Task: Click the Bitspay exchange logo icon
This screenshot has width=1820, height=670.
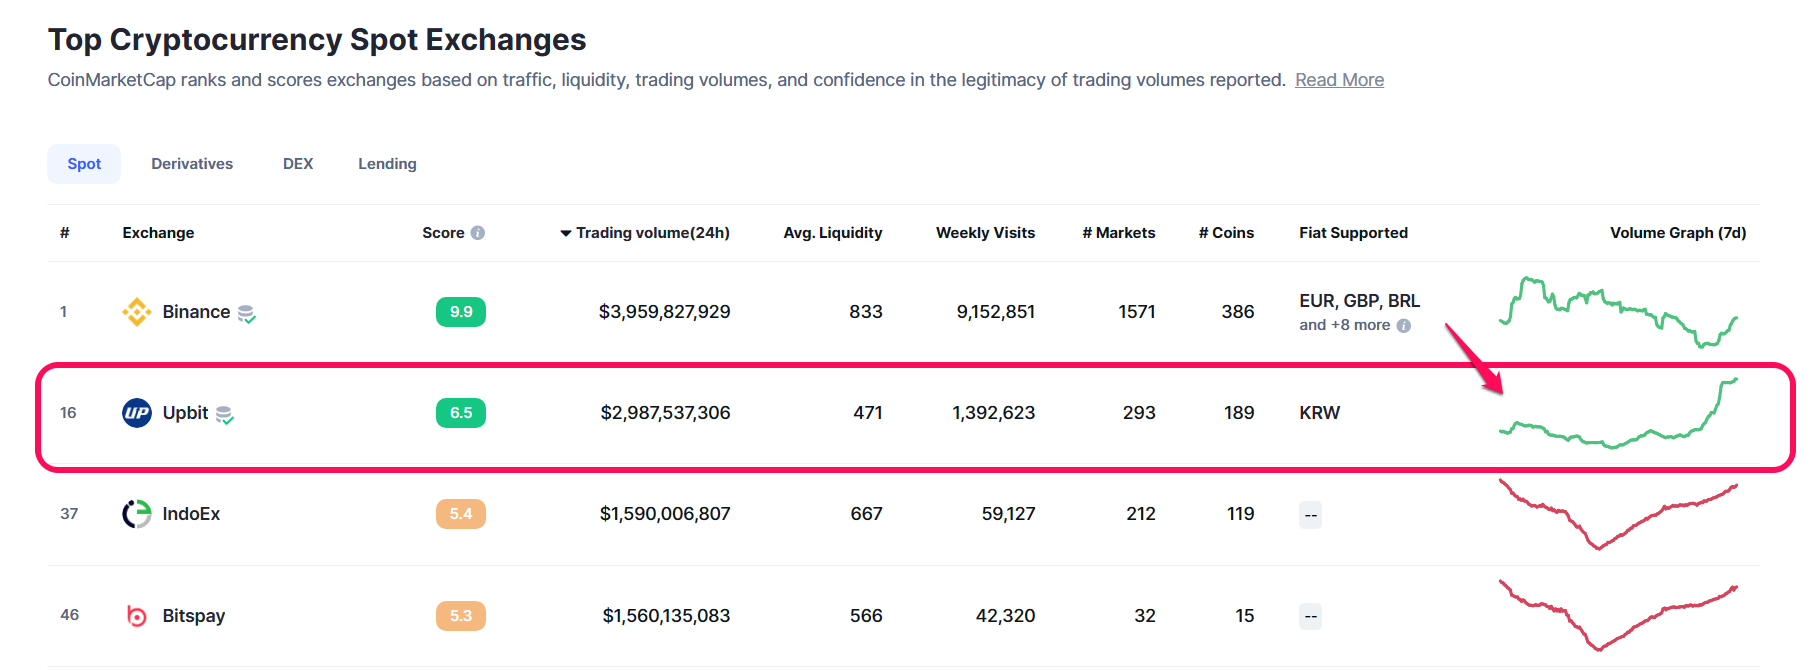Action: click(136, 616)
